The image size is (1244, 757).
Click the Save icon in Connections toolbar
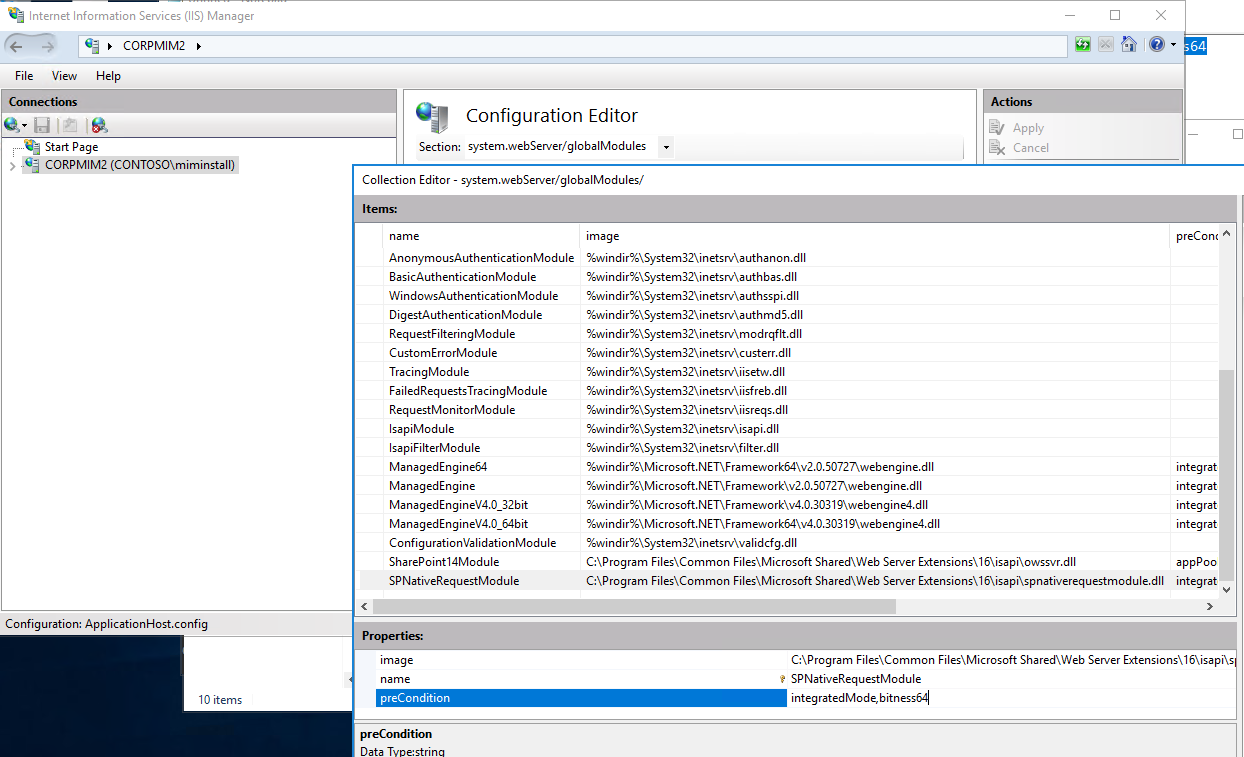[42, 125]
